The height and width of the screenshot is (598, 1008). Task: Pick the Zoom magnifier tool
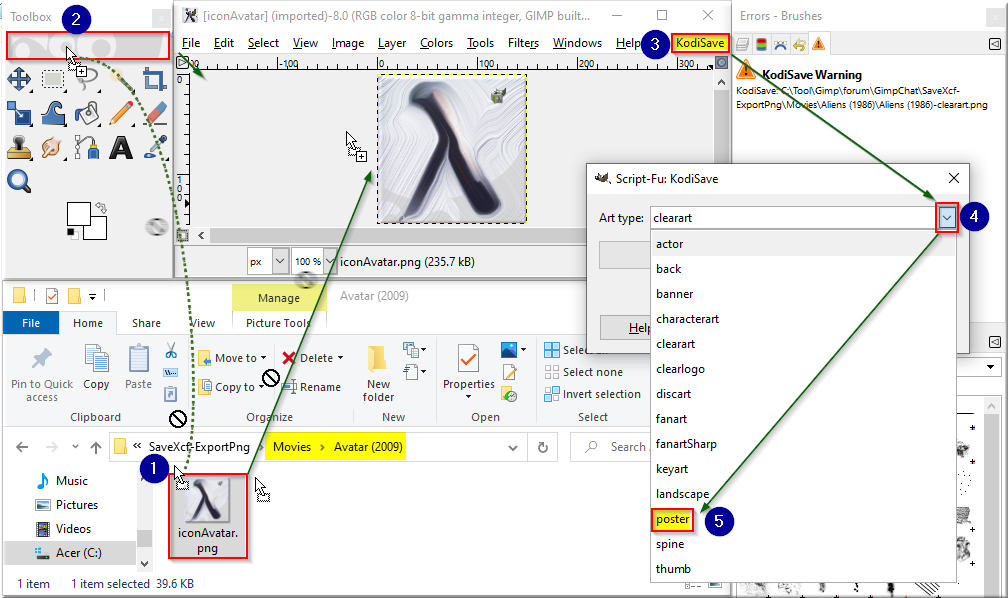19,181
